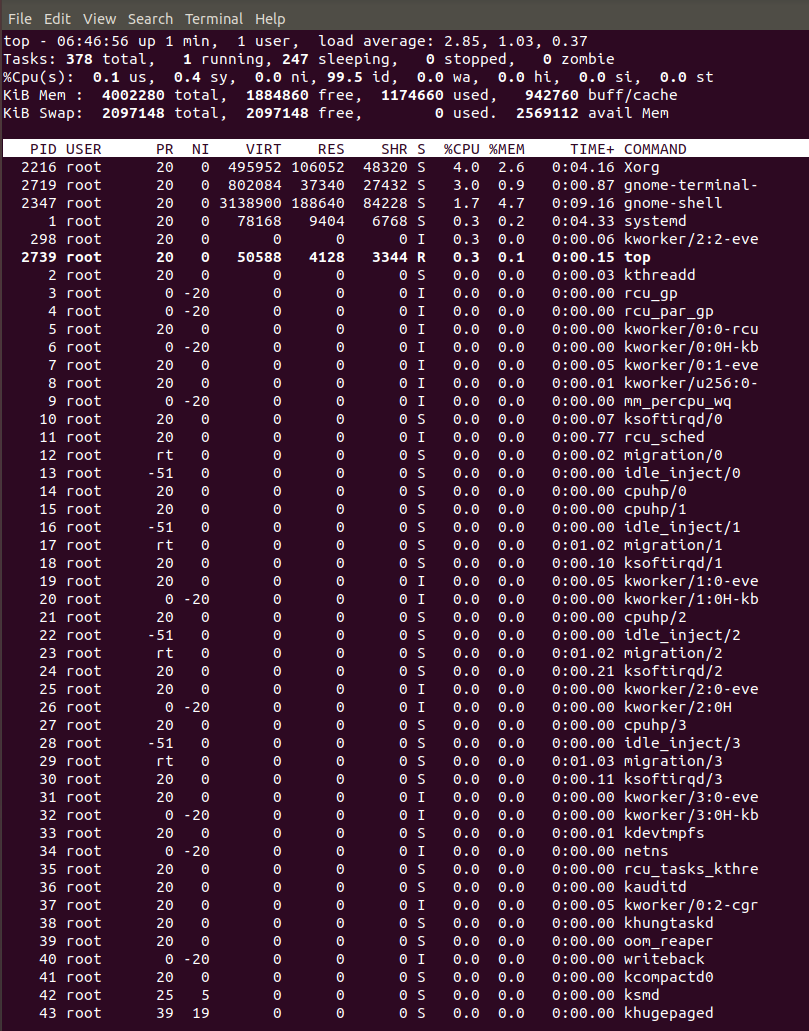Screen dimensions: 809x1031
Task: Select the gnome-terminal- process row
Action: pyautogui.click(x=404, y=185)
